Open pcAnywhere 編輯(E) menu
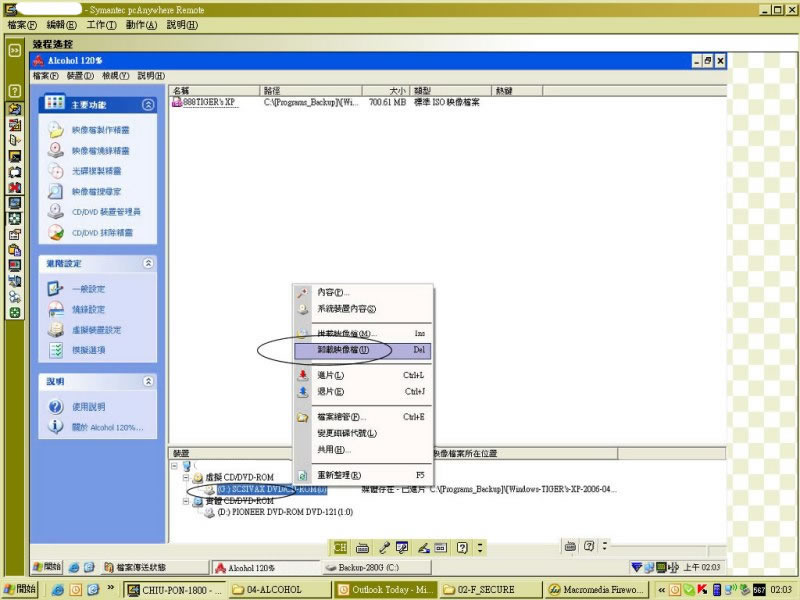 61,24
